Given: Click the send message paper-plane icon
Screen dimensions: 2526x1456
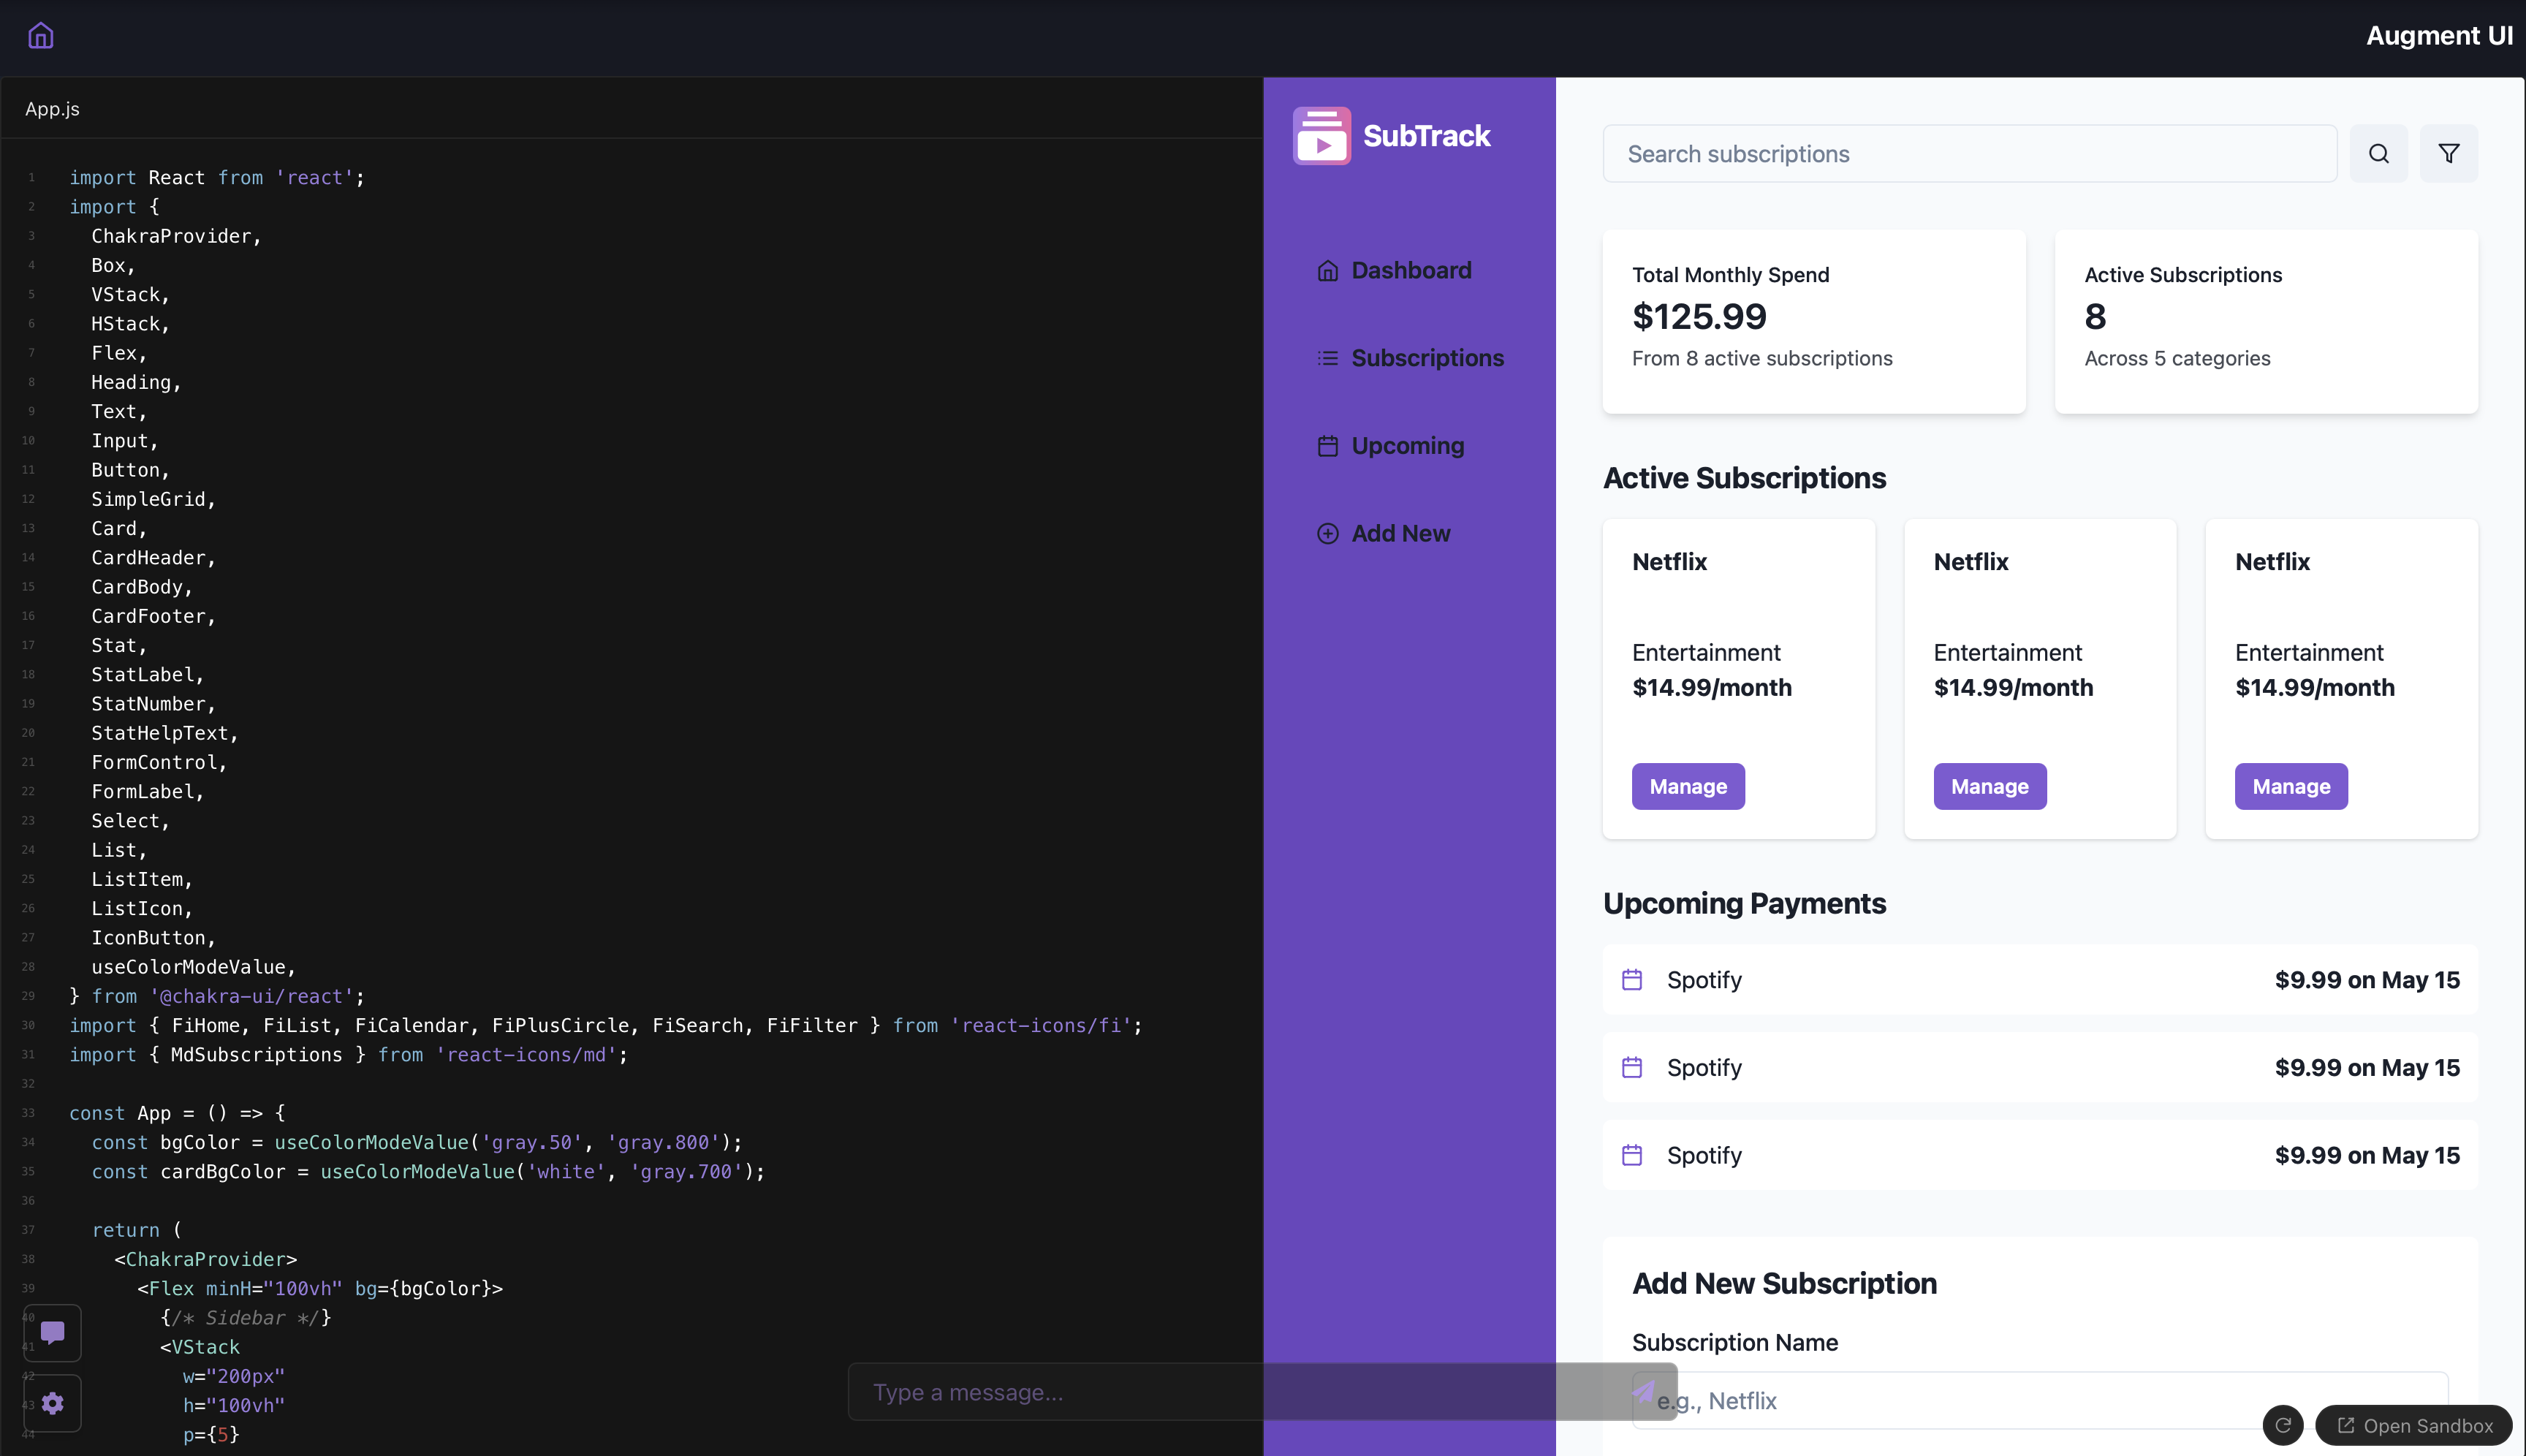Looking at the screenshot, I should click(x=1643, y=1391).
